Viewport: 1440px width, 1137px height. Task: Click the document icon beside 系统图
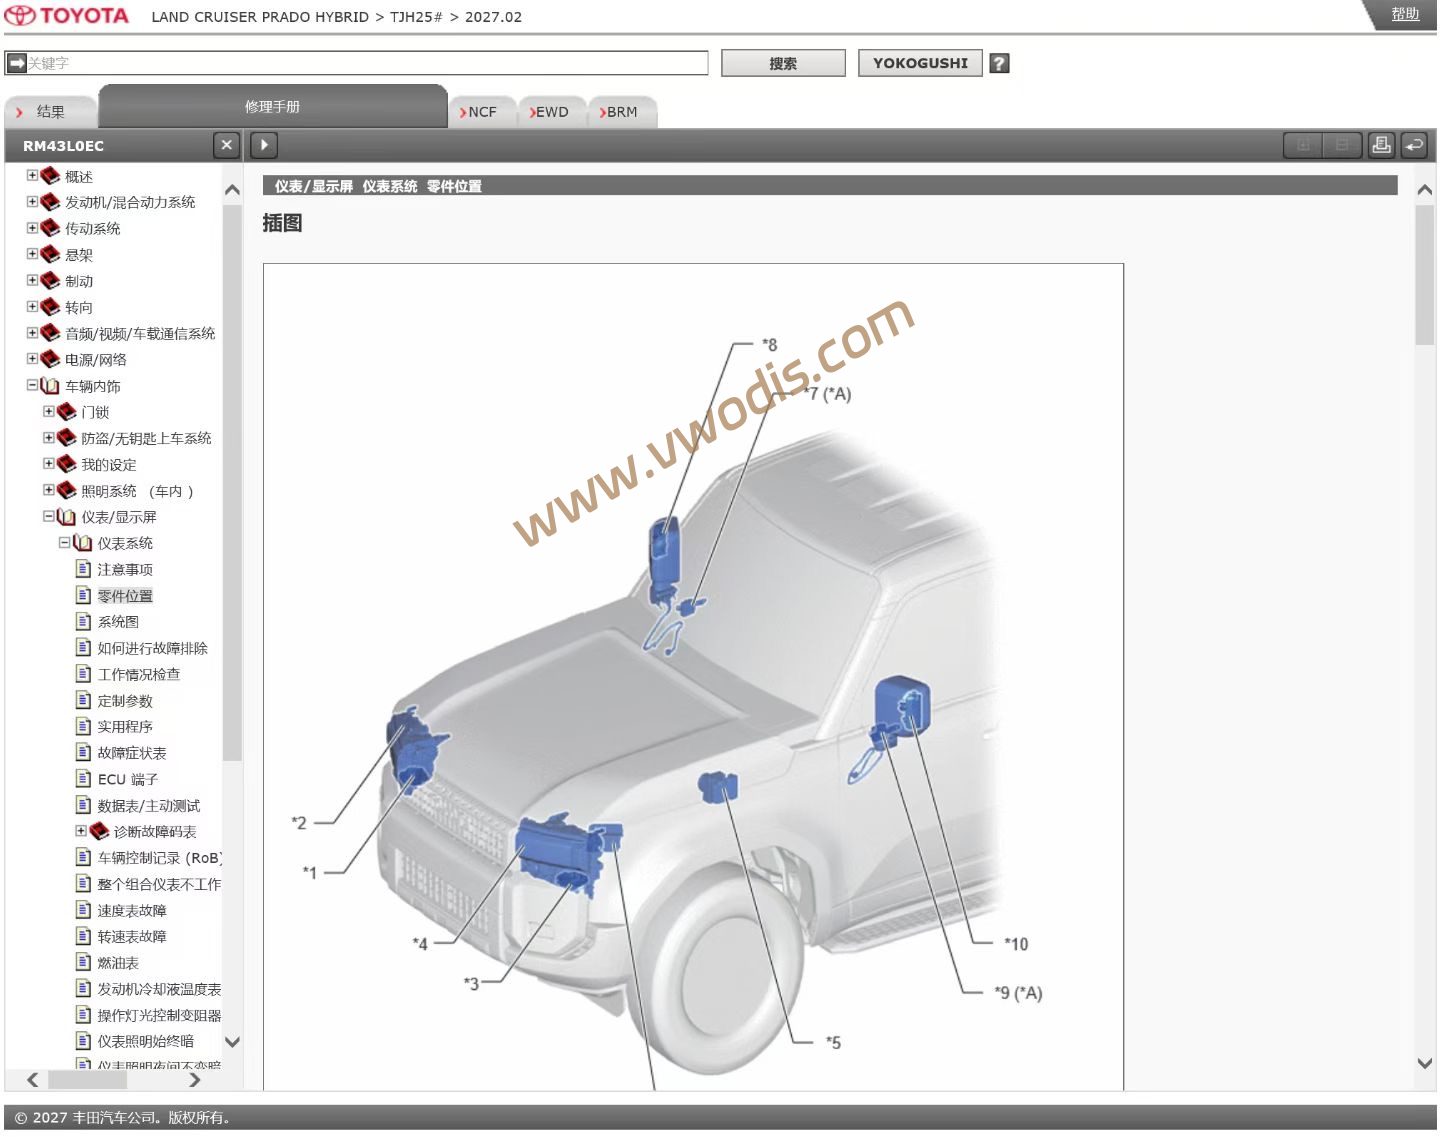pos(84,621)
